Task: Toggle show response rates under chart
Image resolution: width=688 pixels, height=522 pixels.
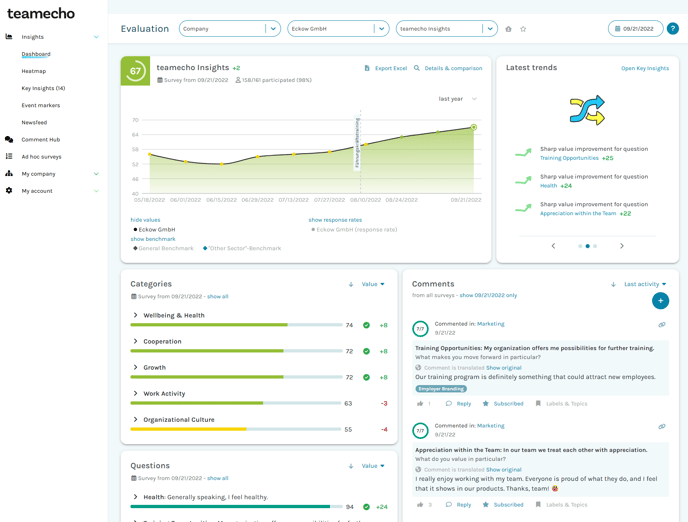Action: click(335, 220)
